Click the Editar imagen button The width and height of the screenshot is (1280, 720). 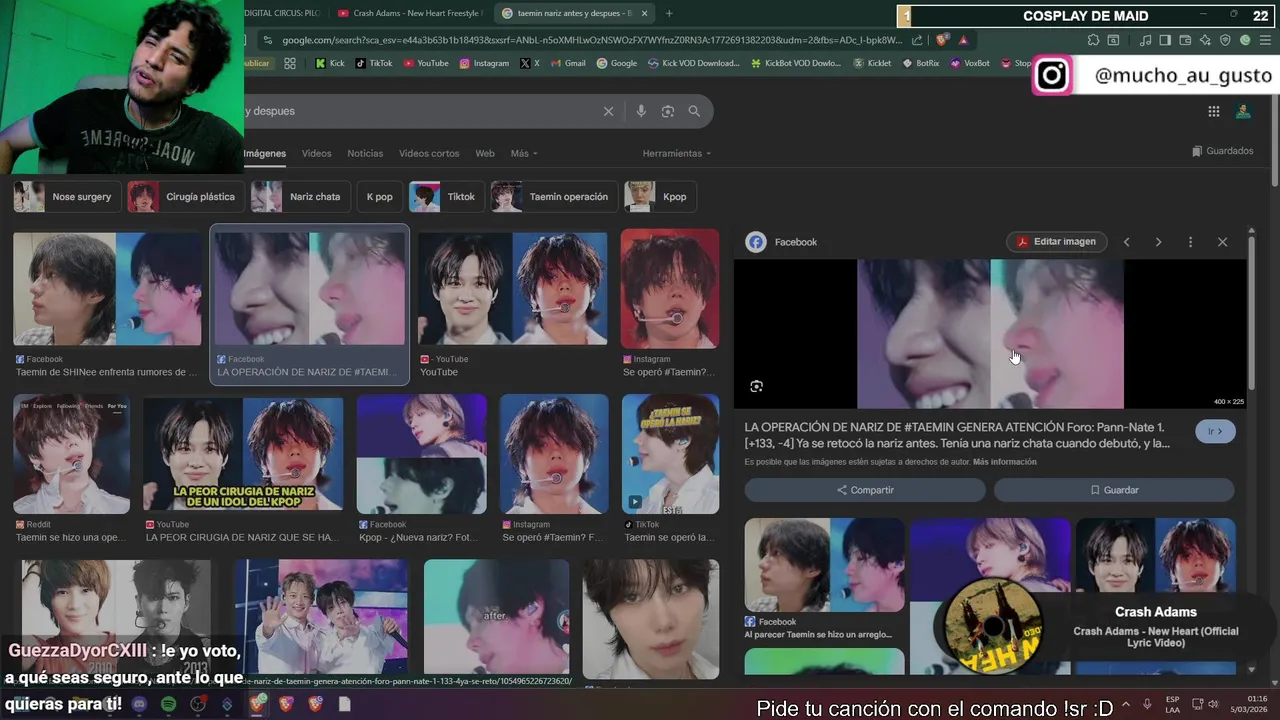pos(1057,242)
